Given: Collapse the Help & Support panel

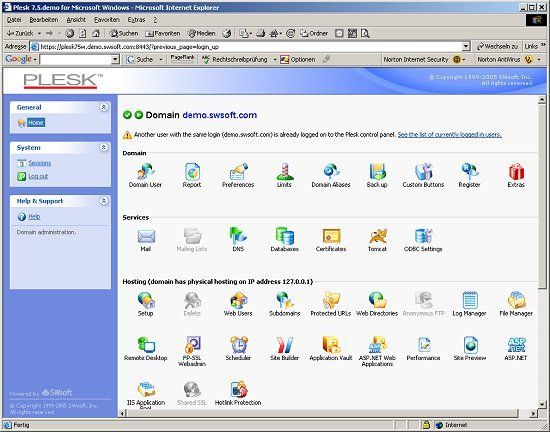Looking at the screenshot, I should coord(104,201).
